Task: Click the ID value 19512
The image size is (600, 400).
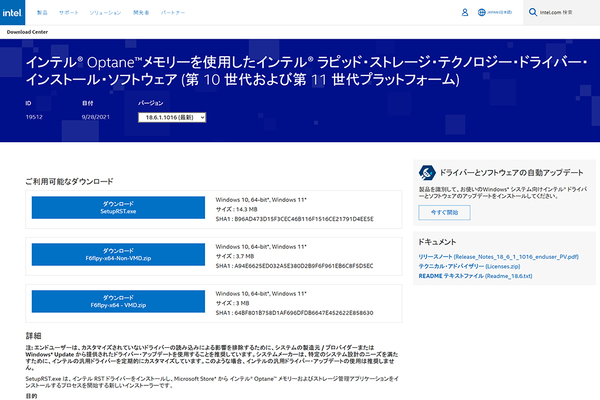Action: pyautogui.click(x=34, y=117)
